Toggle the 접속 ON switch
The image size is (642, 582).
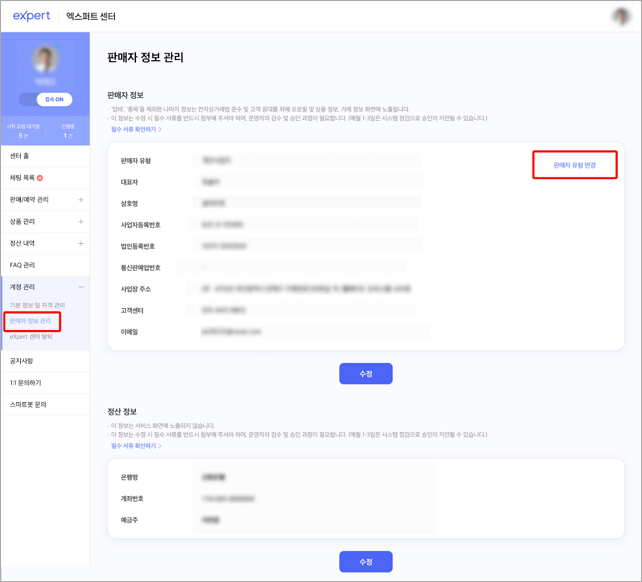click(46, 99)
